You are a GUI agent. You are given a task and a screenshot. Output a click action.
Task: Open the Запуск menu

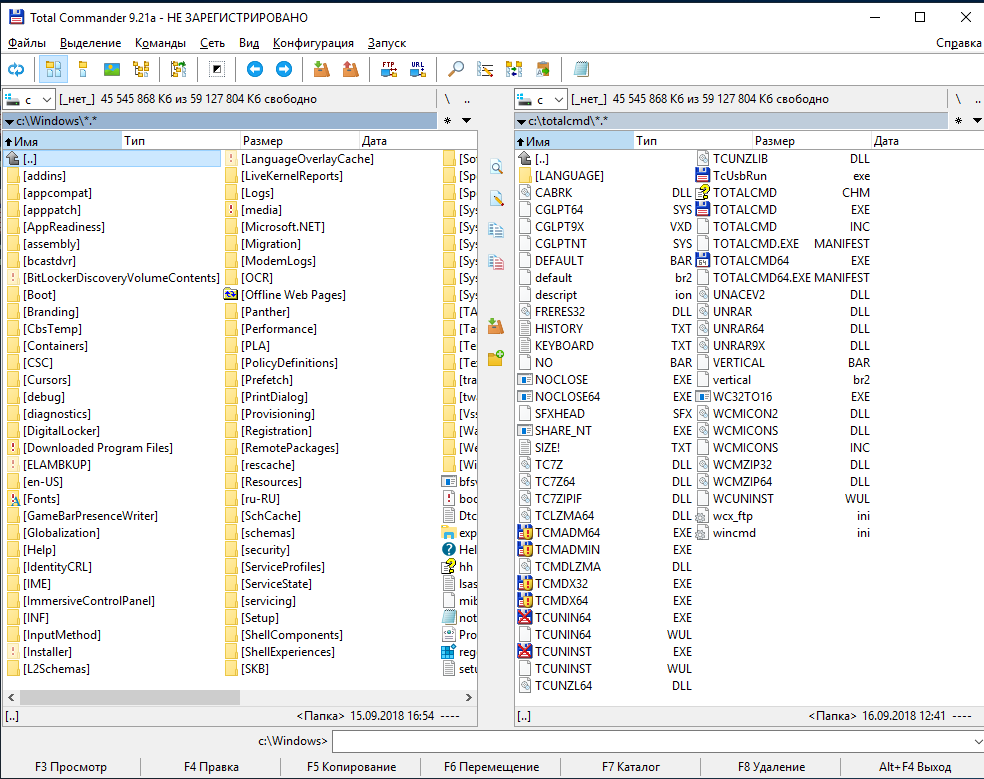tap(387, 43)
